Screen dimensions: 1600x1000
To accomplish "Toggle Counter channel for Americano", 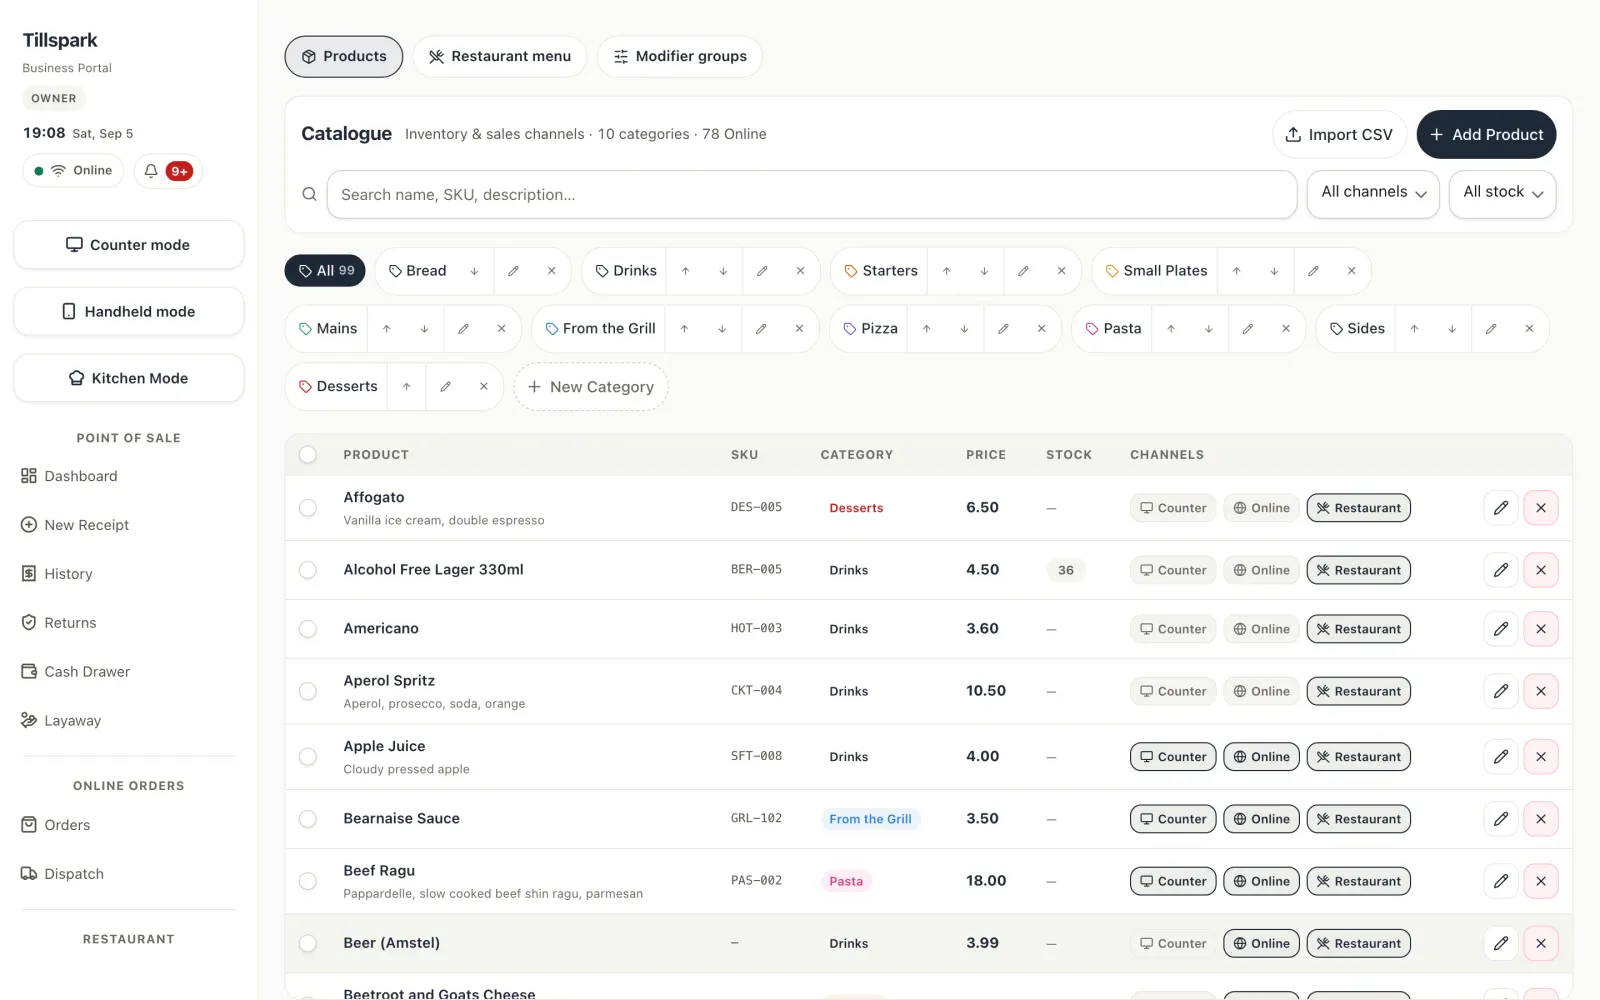I will (1174, 629).
